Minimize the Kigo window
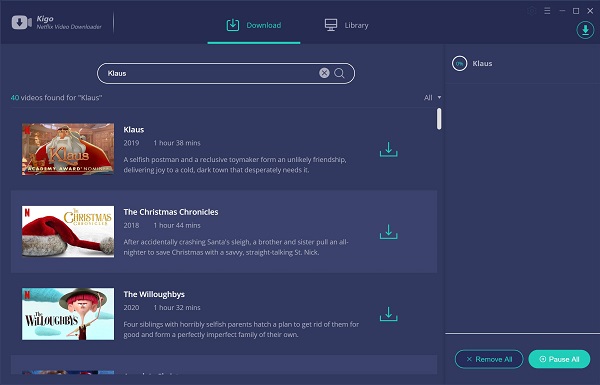 point(562,11)
